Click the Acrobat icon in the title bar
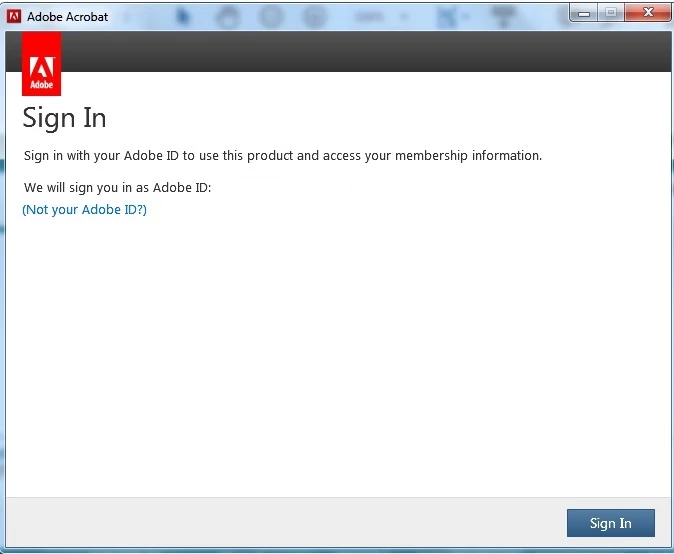 14,16
